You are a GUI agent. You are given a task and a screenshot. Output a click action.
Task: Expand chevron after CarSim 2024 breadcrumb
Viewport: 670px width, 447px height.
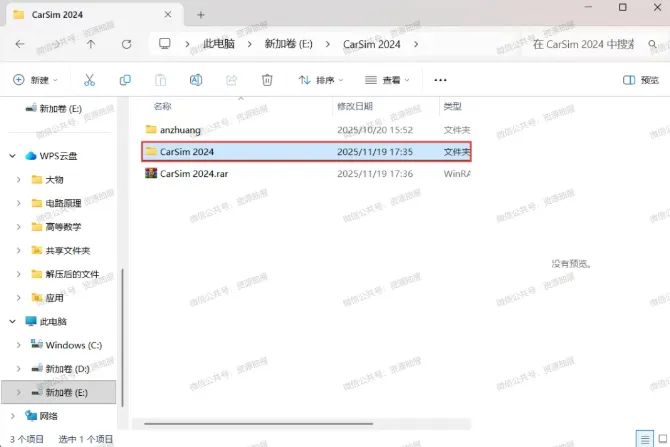click(416, 44)
